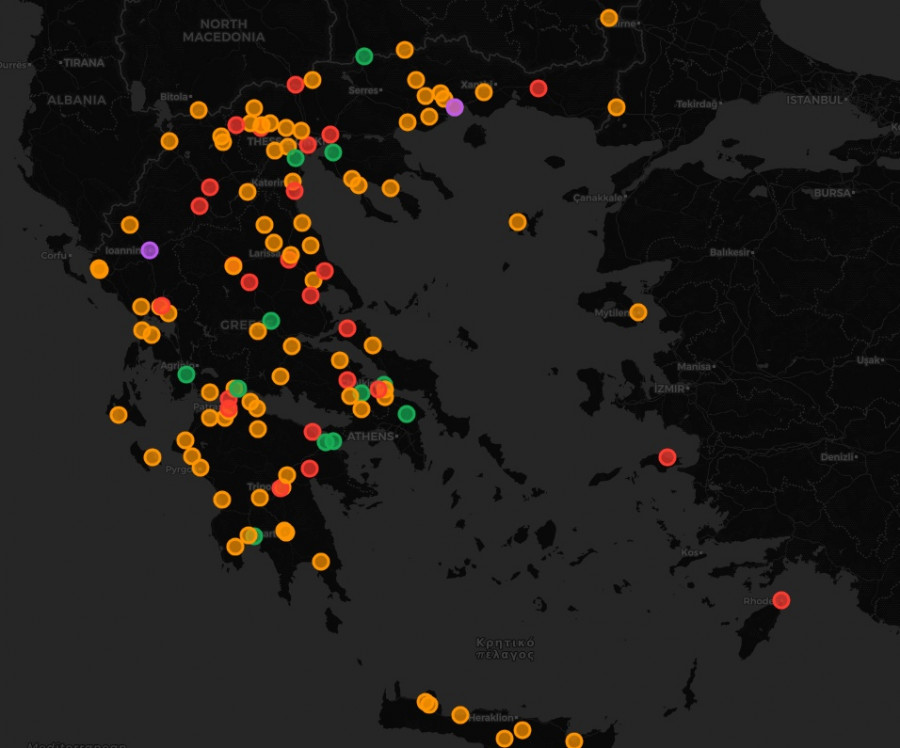Select the orange marker beside Mytilene

638,312
